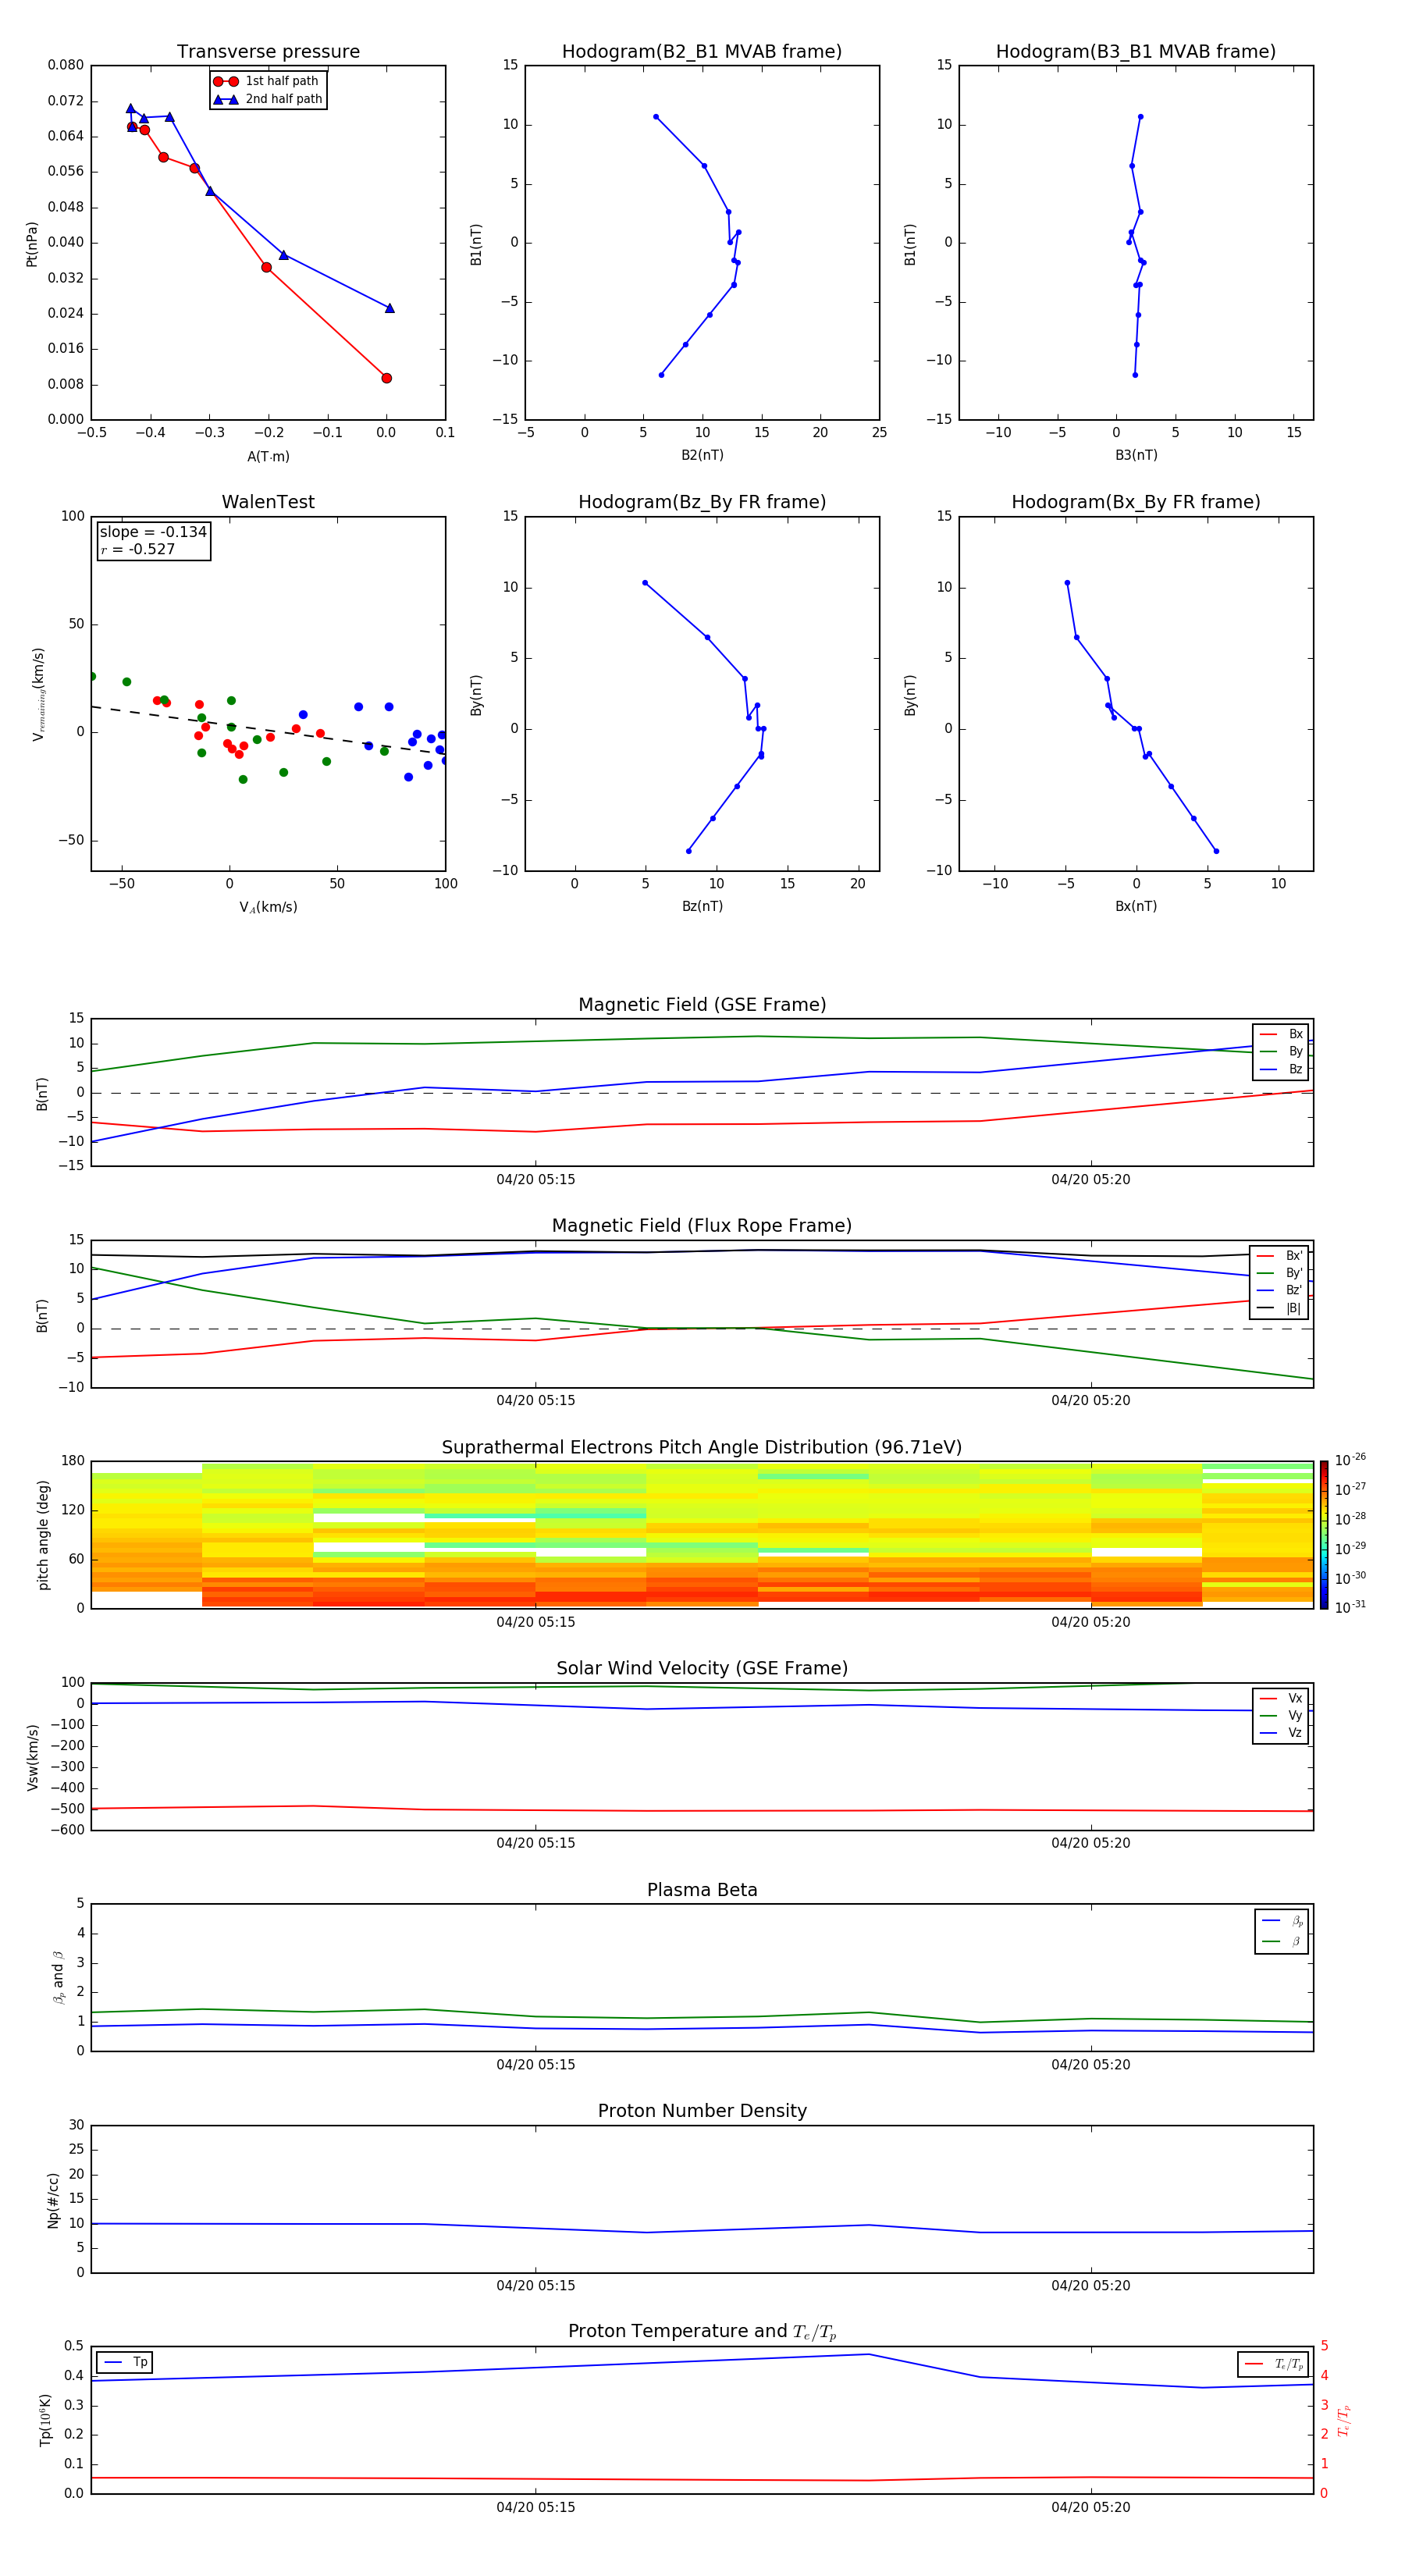Click the "Pt(nPa)" y-axis label
Screen dimensions: 1405x2576
32,243
